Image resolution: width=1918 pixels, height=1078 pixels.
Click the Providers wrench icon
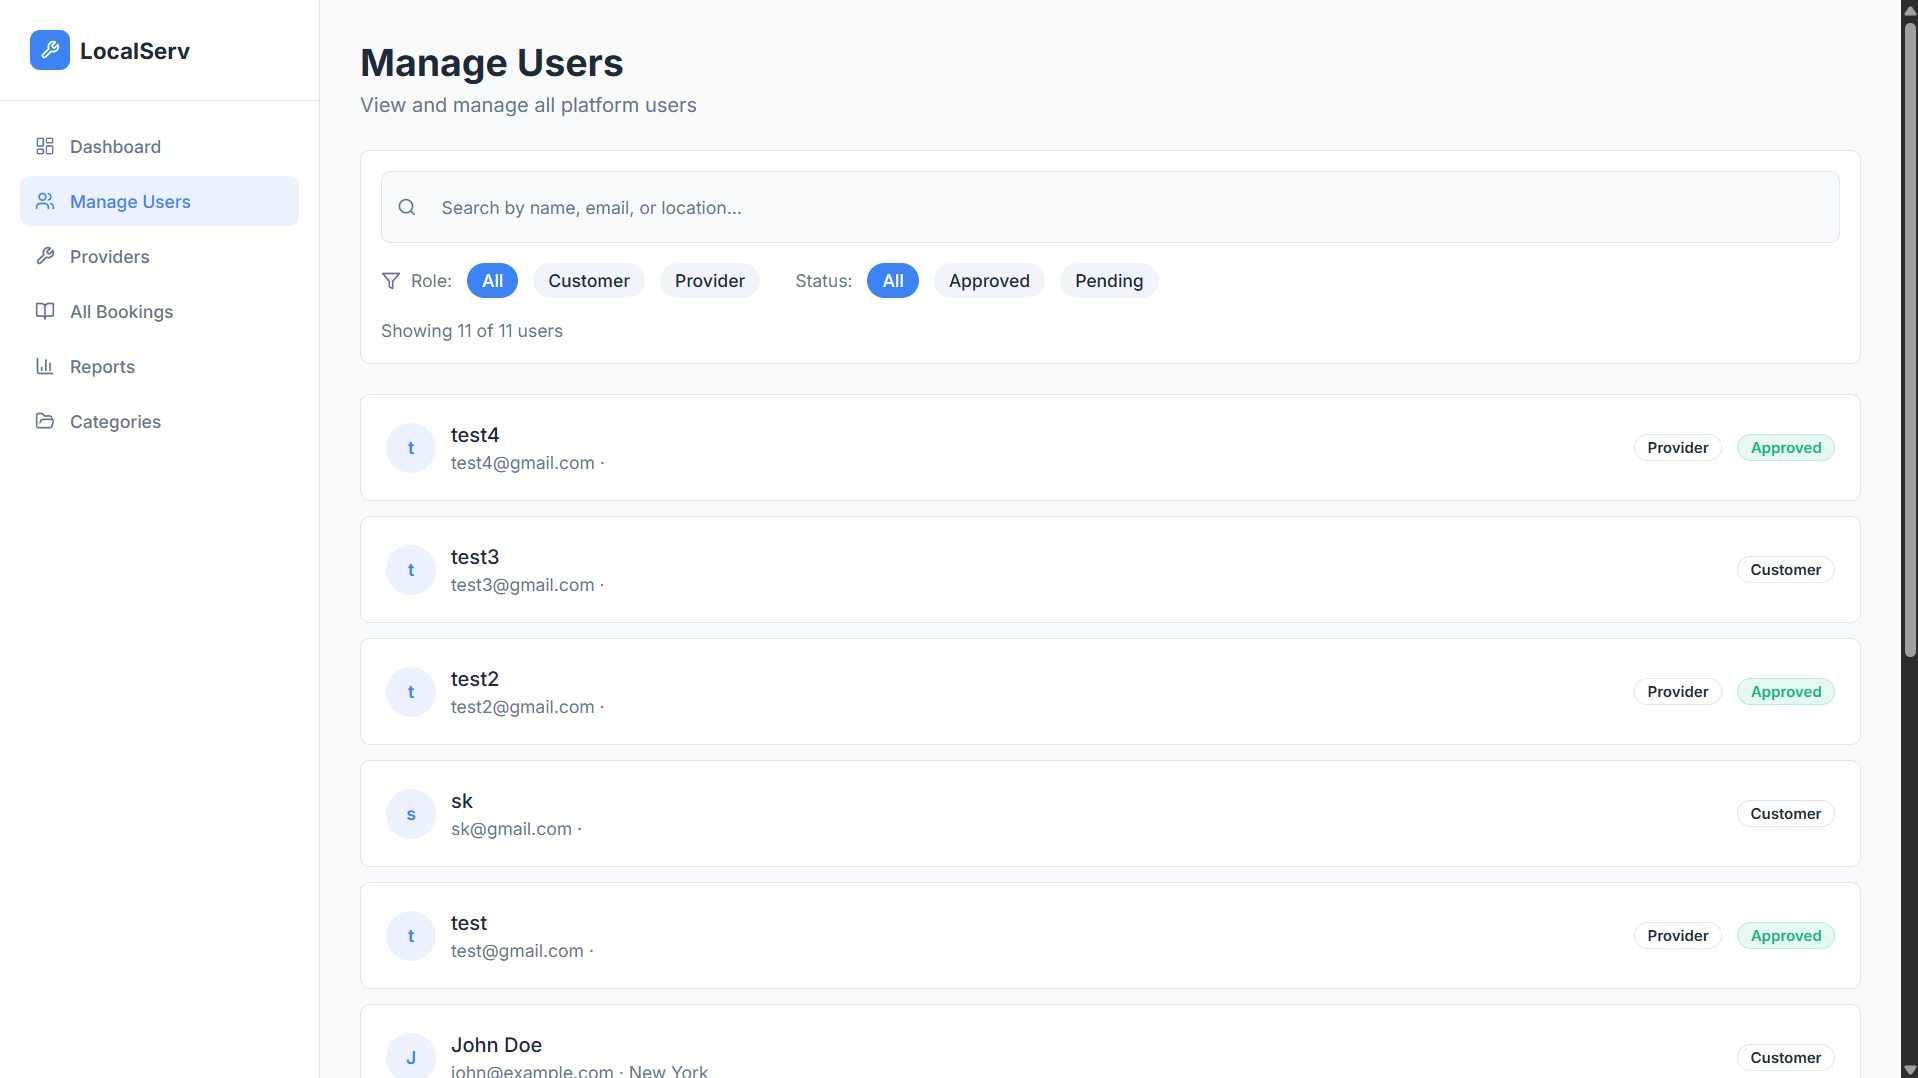[x=45, y=256]
